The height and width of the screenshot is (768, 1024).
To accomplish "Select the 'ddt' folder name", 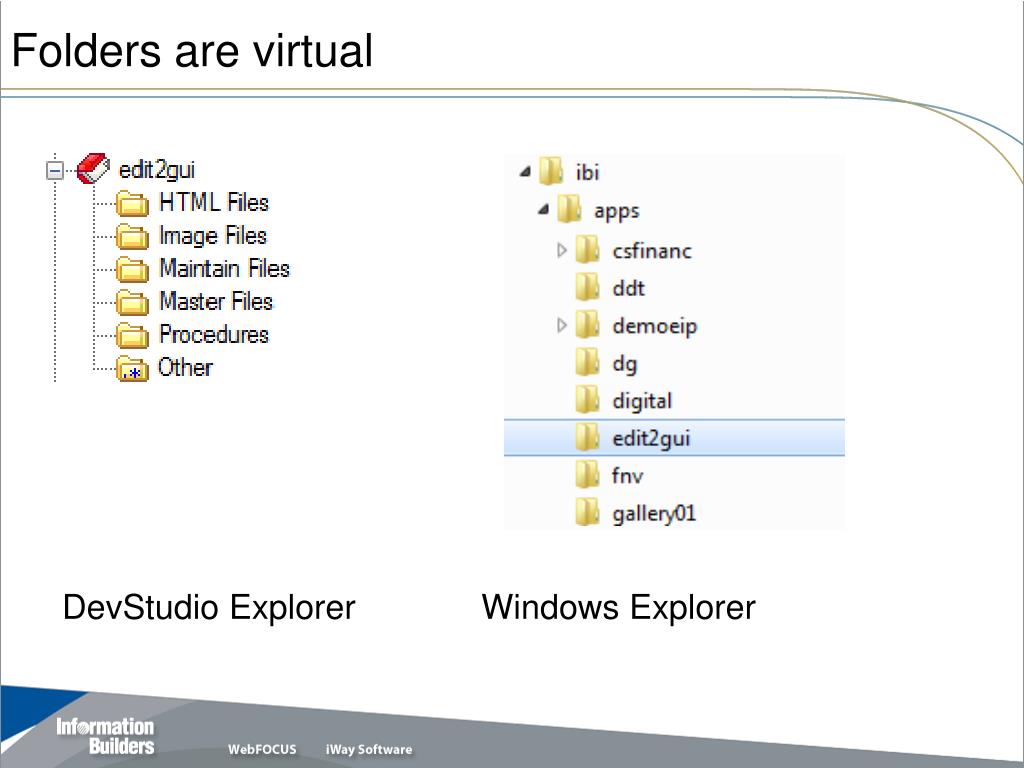I will tap(628, 288).
